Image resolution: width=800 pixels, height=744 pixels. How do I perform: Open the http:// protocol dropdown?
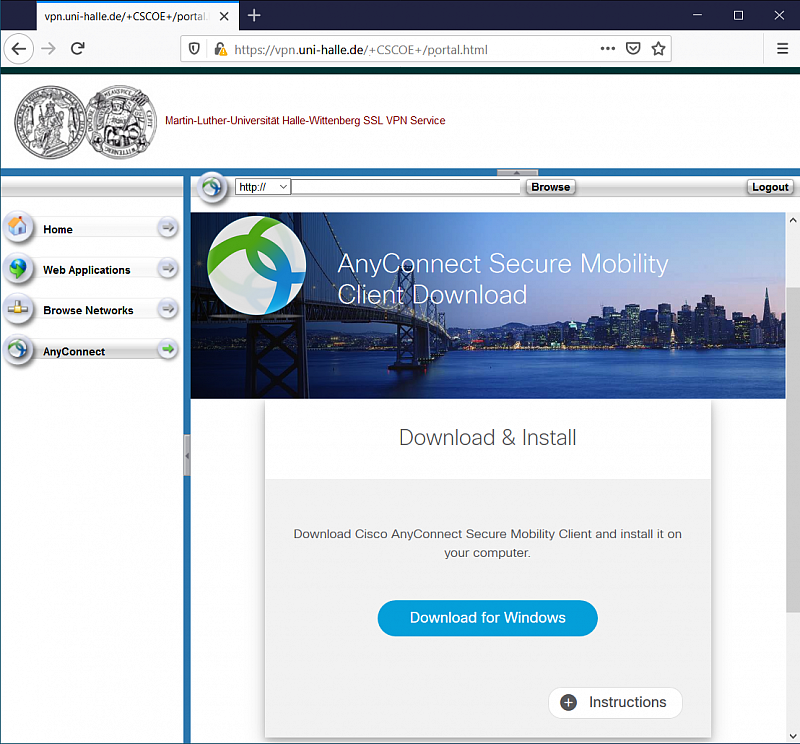(x=263, y=187)
